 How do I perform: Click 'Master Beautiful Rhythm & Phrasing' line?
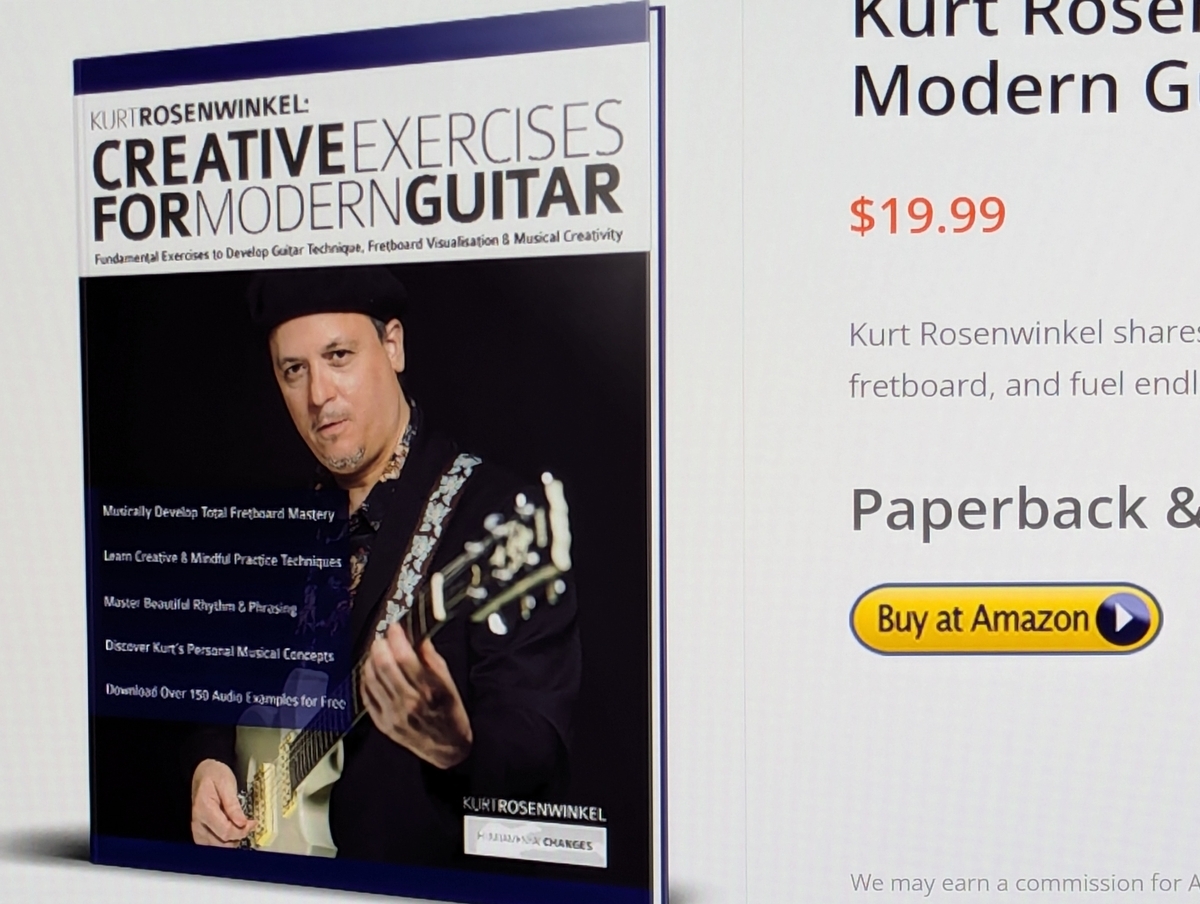[200, 604]
